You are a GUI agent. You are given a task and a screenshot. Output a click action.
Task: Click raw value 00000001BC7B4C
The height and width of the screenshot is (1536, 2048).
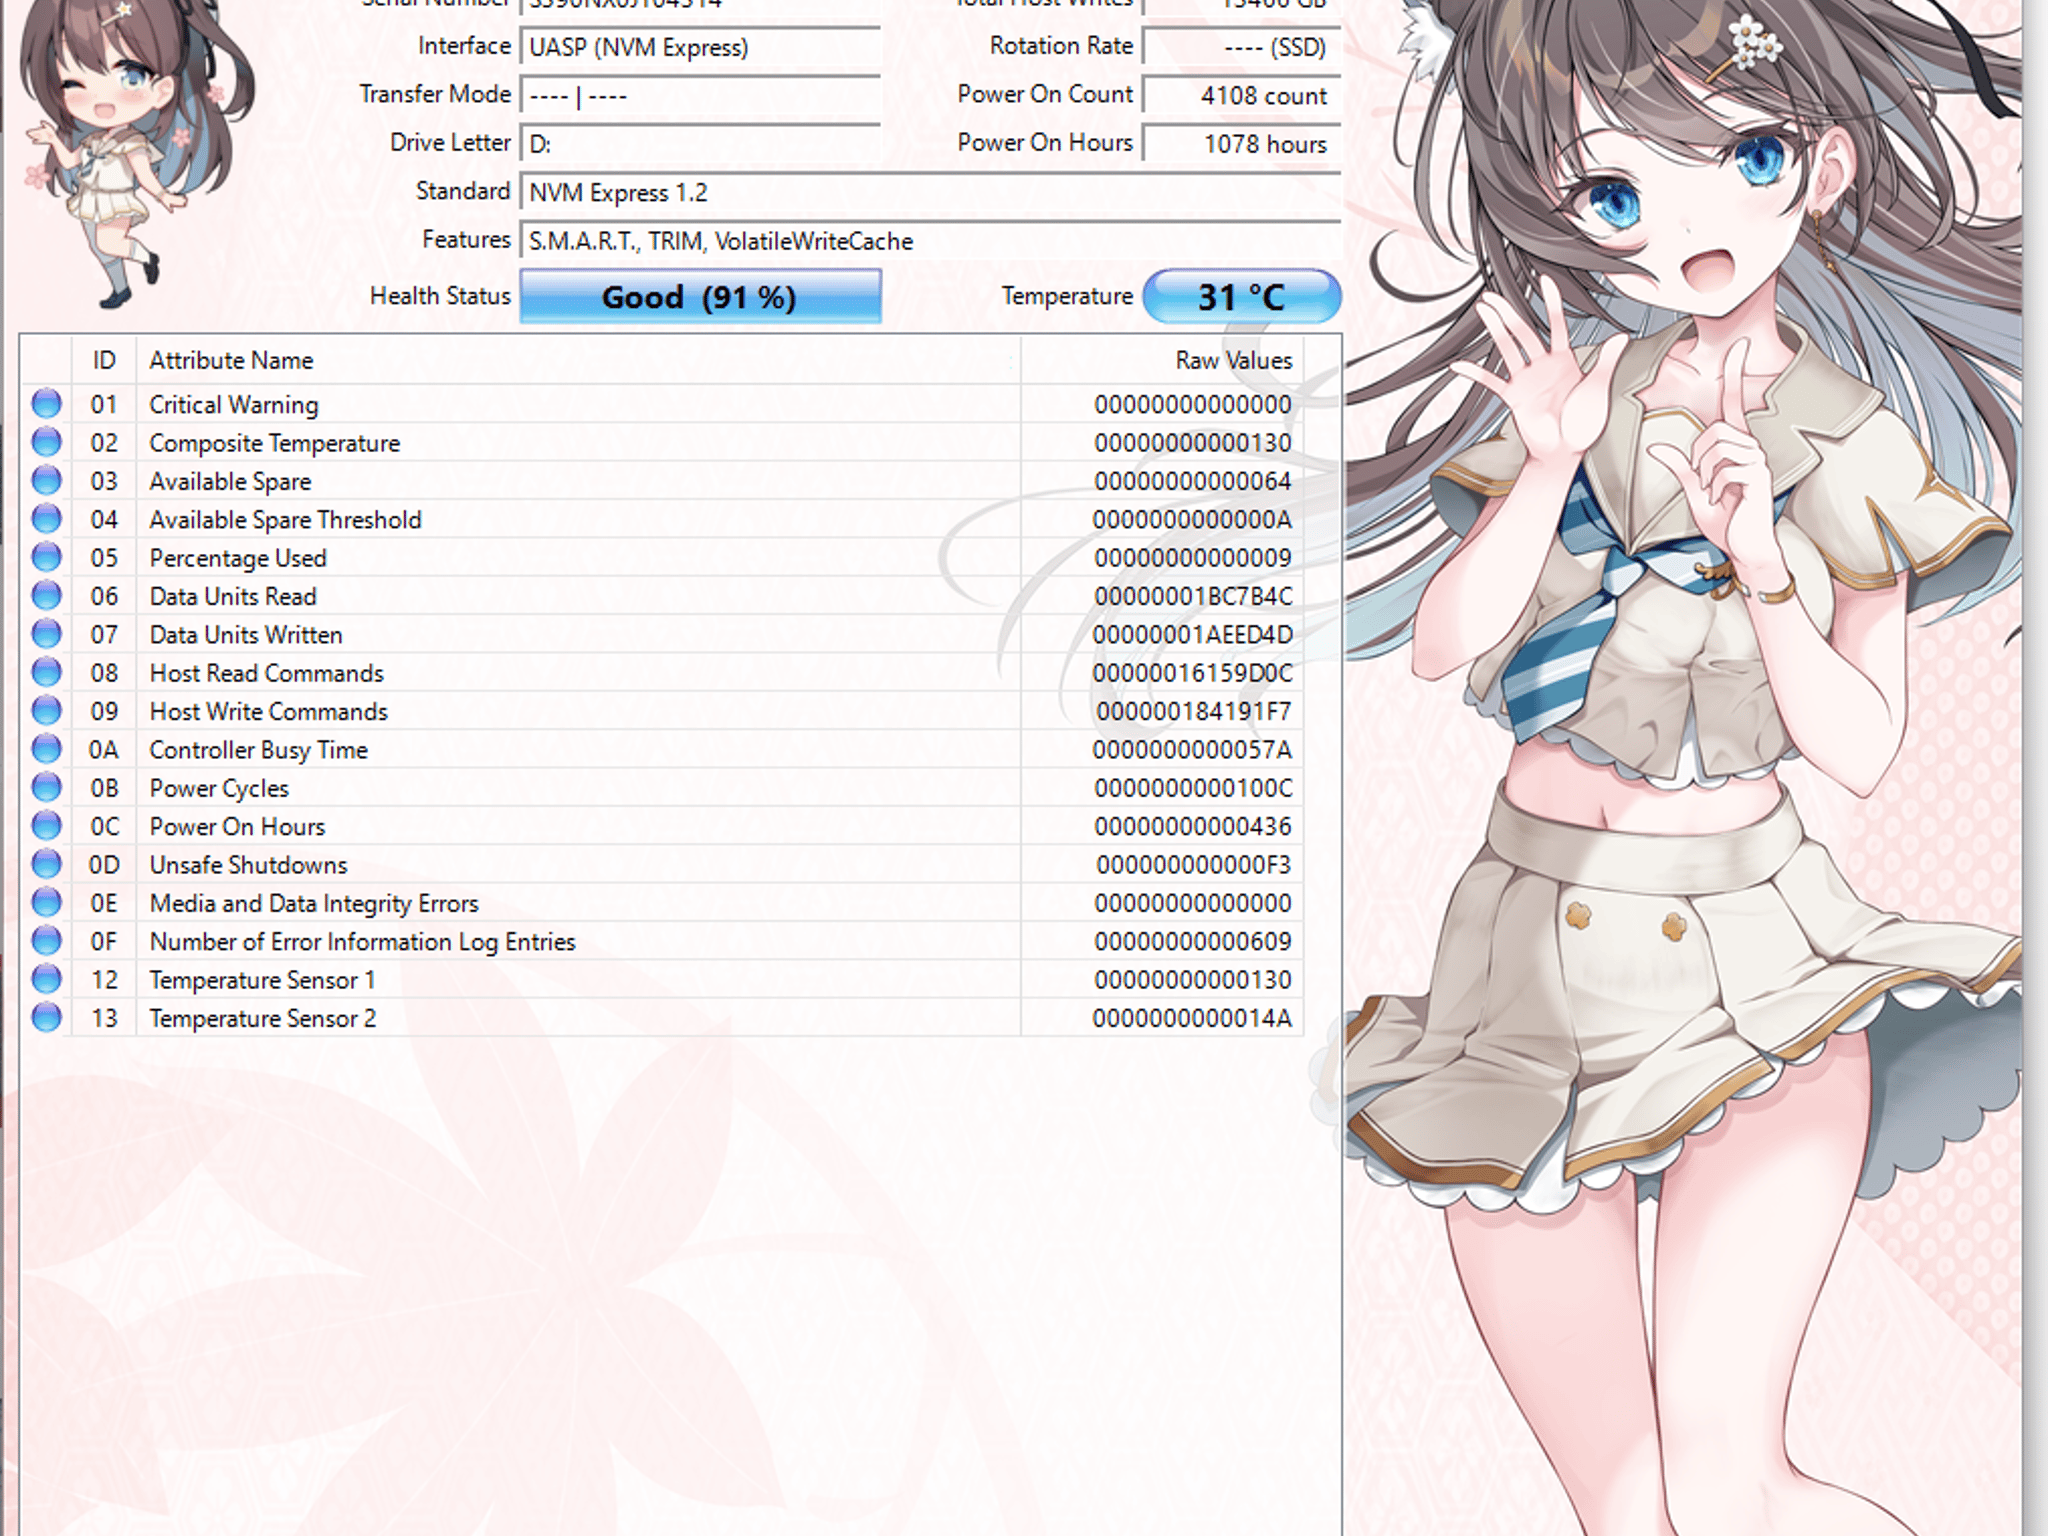pyautogui.click(x=1193, y=596)
